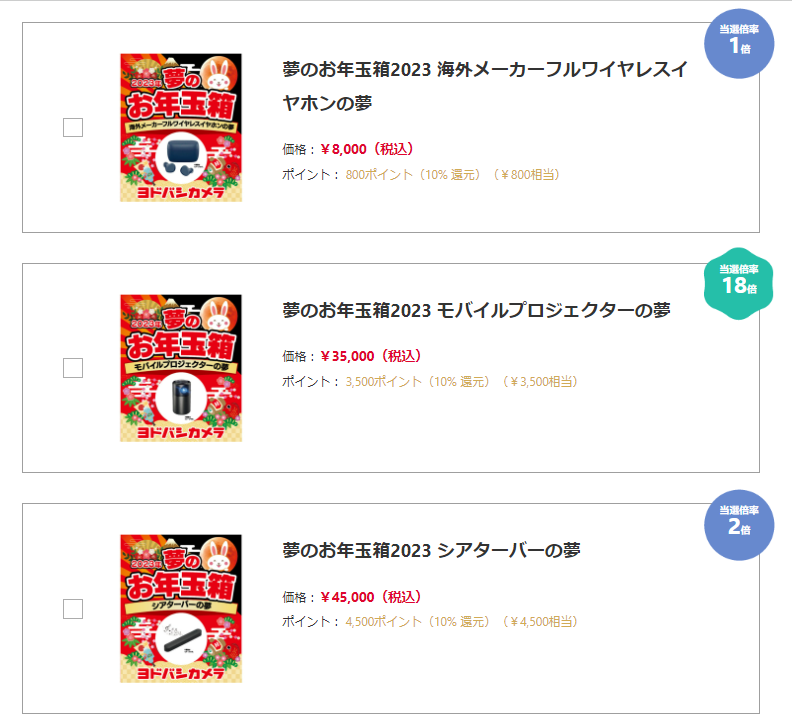Click the ヨドバシカメラ logo on the earphone thumbnail
792x723 pixels.
[x=181, y=190]
